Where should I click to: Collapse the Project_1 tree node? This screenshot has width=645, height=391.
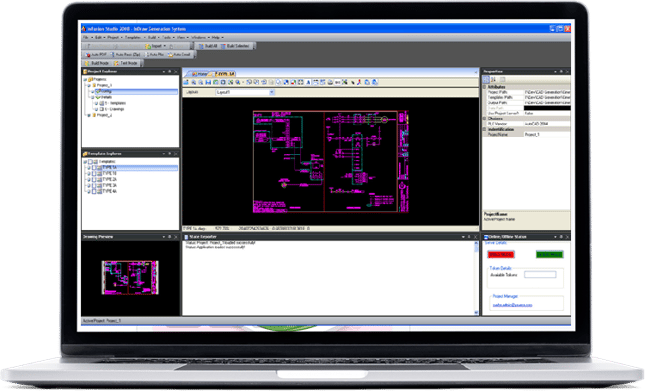coord(89,85)
